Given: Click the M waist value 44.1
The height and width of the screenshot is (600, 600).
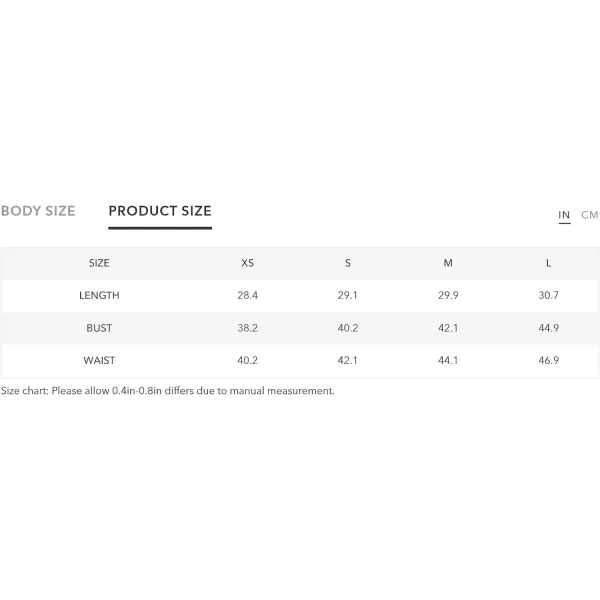Looking at the screenshot, I should click(x=448, y=360).
